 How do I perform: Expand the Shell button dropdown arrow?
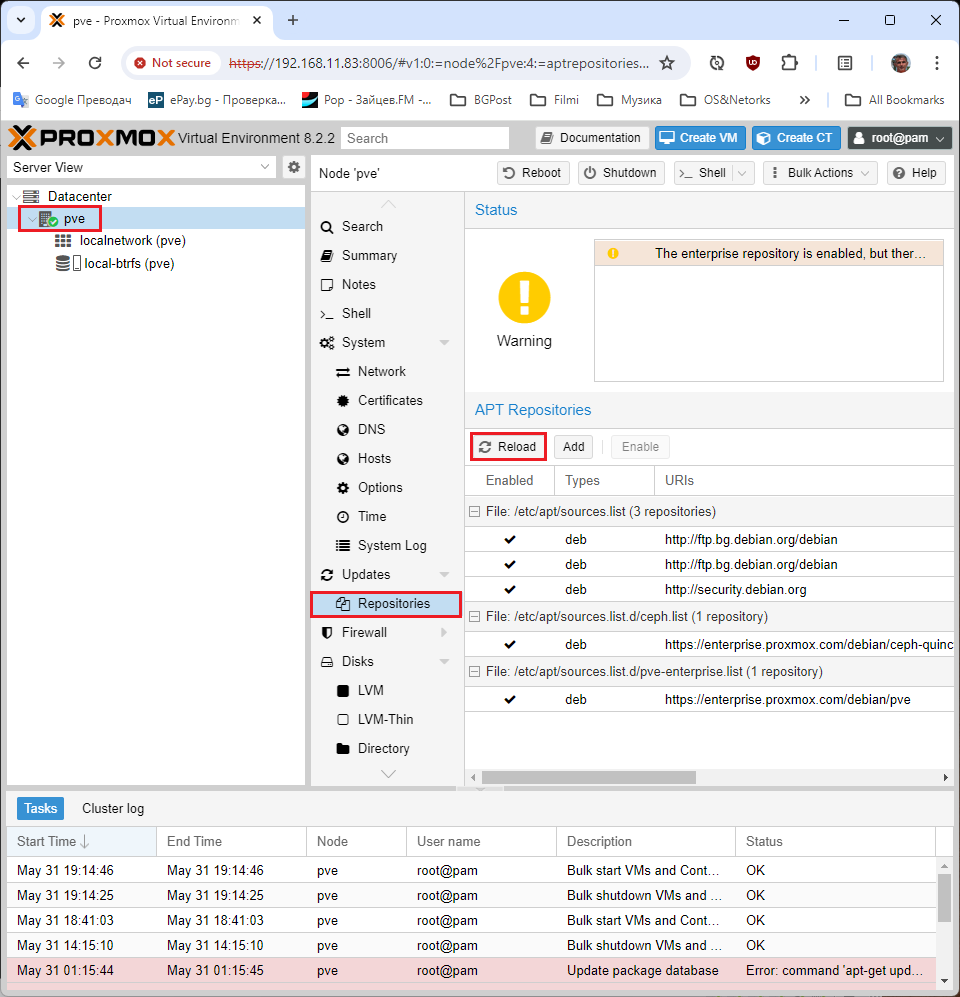point(743,173)
